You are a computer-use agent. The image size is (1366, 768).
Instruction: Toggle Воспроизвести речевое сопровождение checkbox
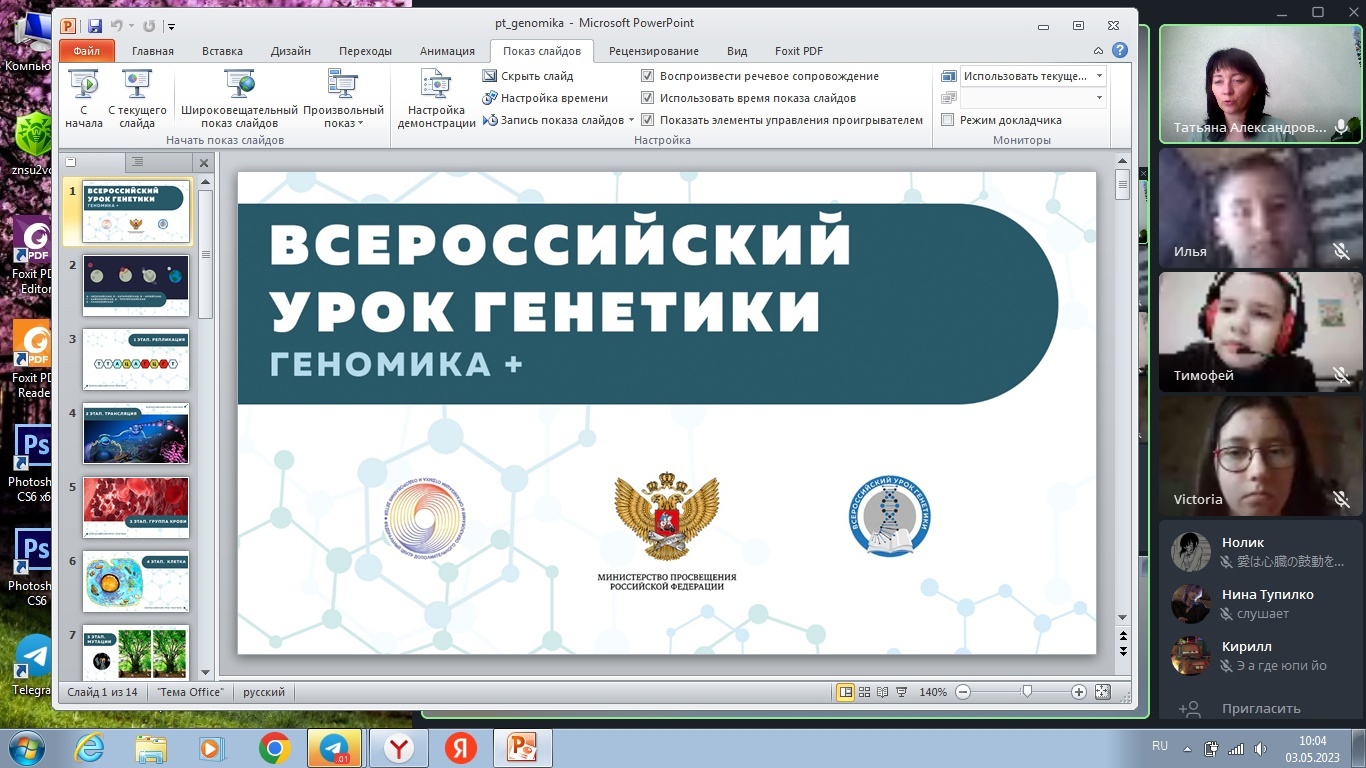pyautogui.click(x=647, y=76)
